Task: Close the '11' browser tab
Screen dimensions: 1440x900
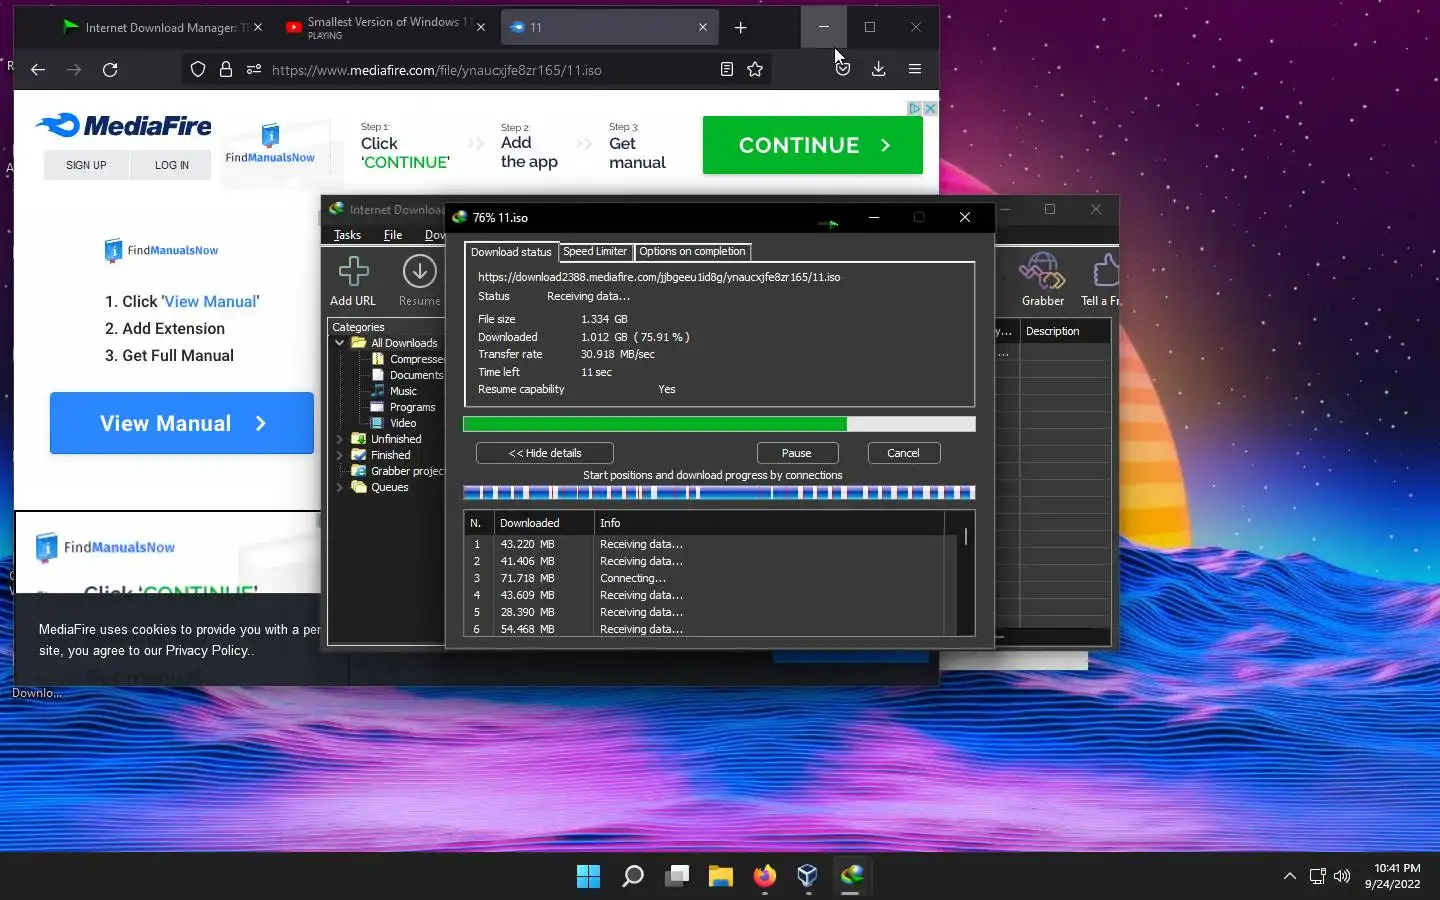Action: coord(702,27)
